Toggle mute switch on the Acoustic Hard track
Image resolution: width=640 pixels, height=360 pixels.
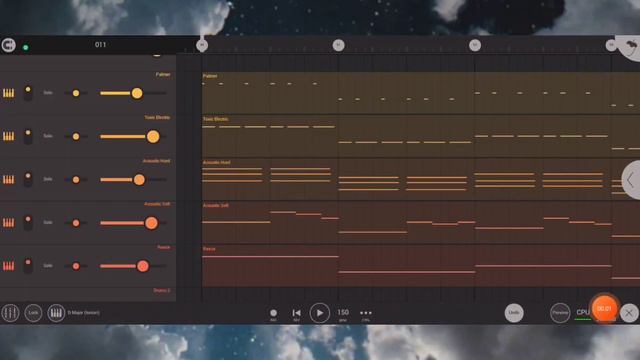pos(28,180)
